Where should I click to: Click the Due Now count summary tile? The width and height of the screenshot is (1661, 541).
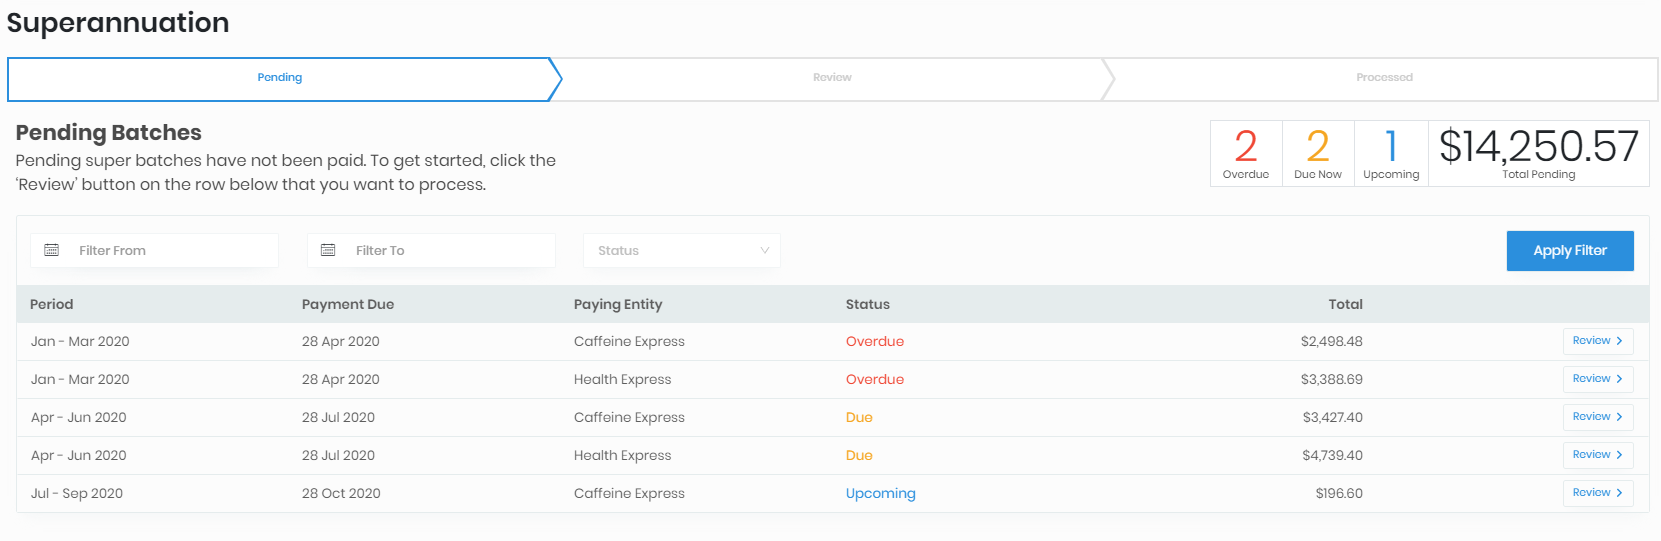1318,153
